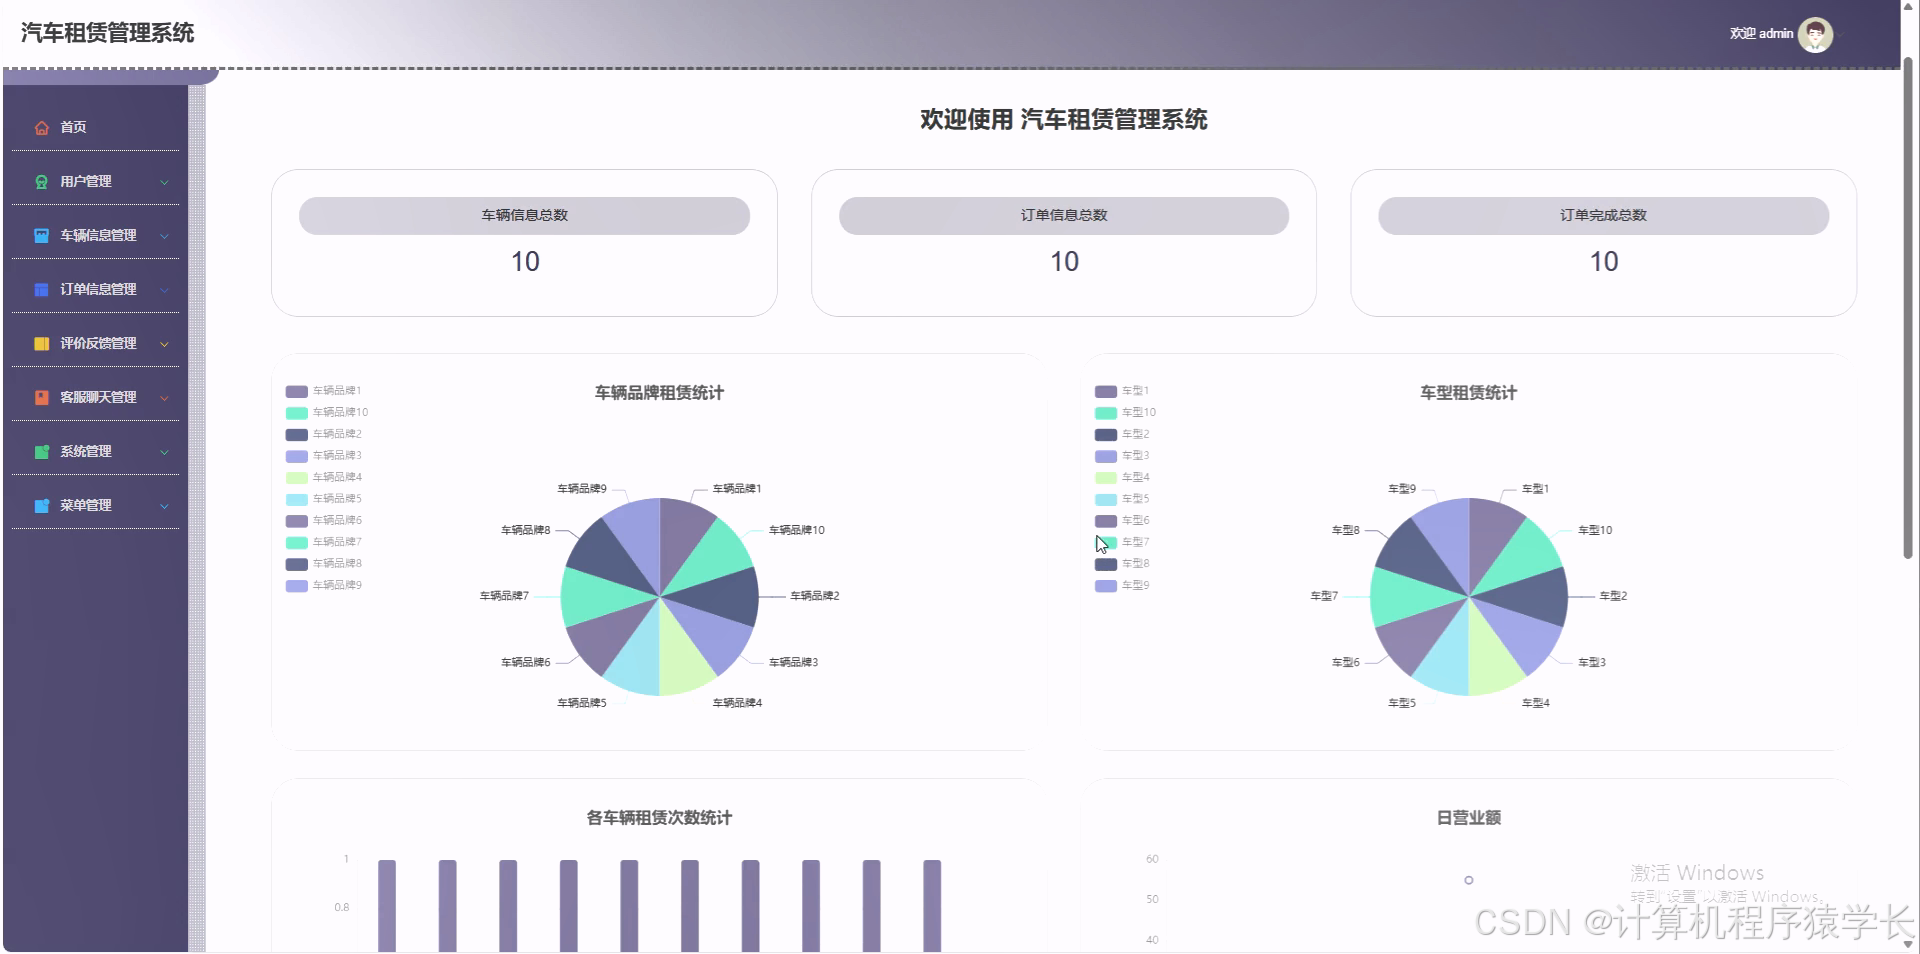
Task: Expand the 用户管理 menu chevron
Action: (x=164, y=181)
